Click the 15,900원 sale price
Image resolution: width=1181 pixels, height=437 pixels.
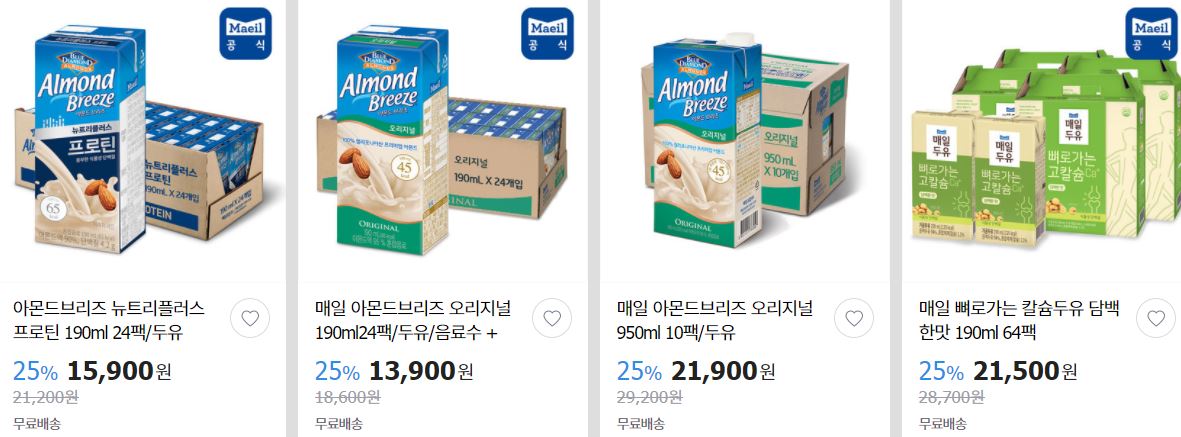pyautogui.click(x=120, y=371)
